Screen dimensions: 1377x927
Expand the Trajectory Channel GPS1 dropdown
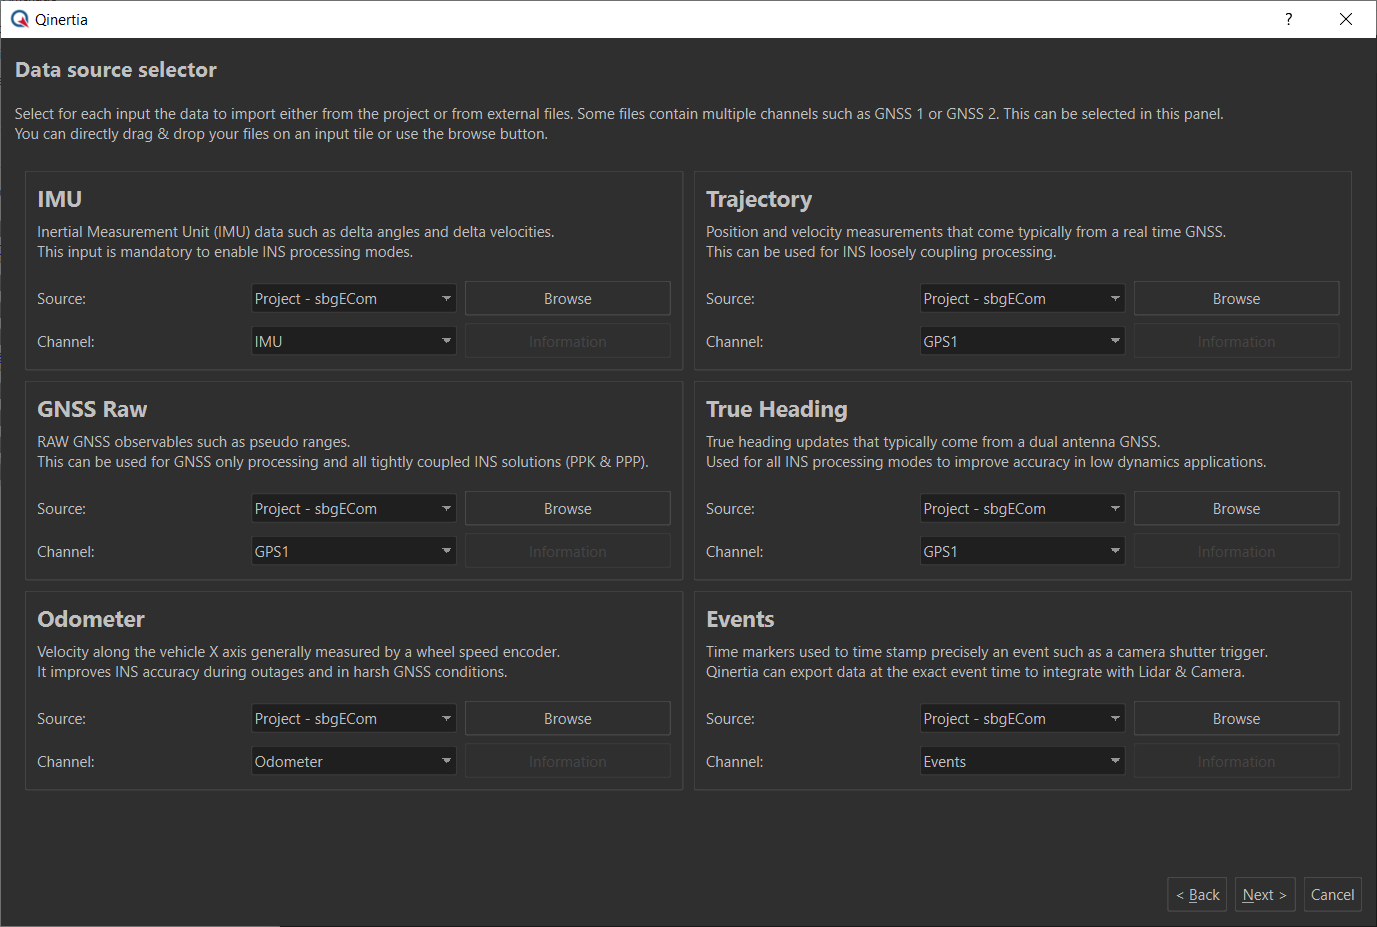(x=1022, y=342)
